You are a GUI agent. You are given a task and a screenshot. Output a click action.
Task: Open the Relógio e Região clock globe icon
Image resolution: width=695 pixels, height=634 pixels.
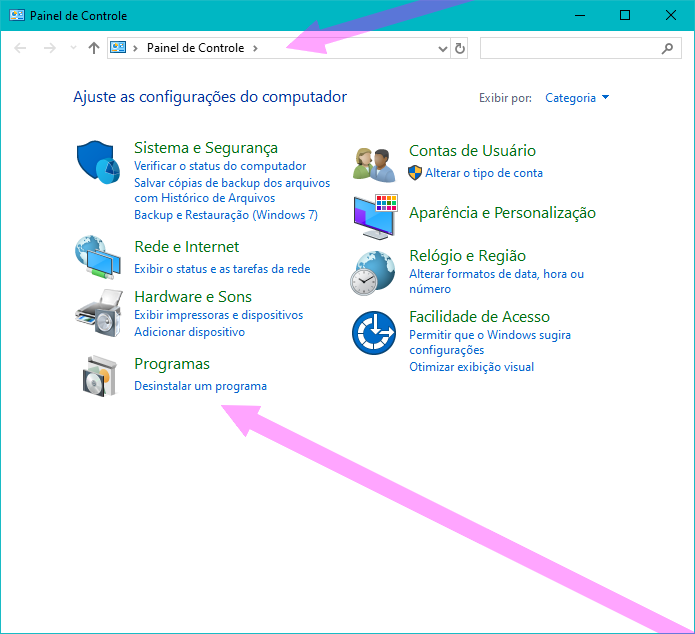(372, 273)
